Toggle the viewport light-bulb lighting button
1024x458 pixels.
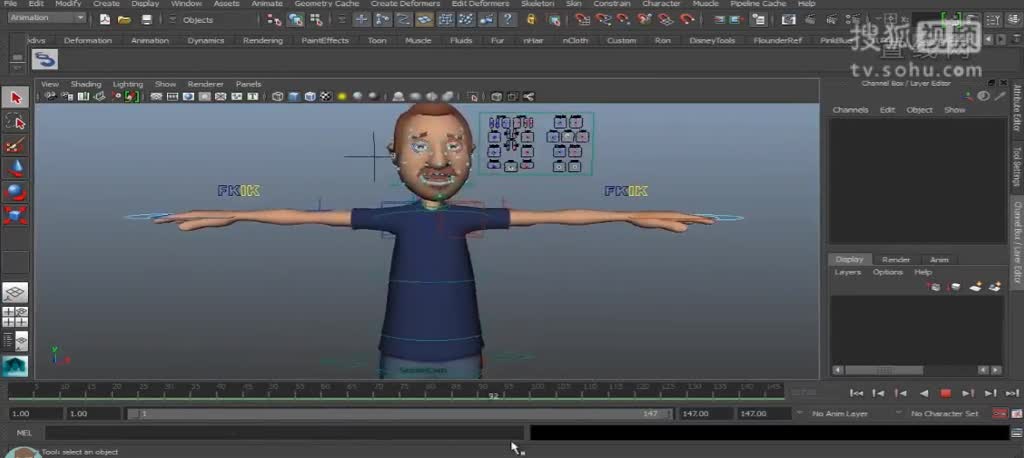pos(342,97)
